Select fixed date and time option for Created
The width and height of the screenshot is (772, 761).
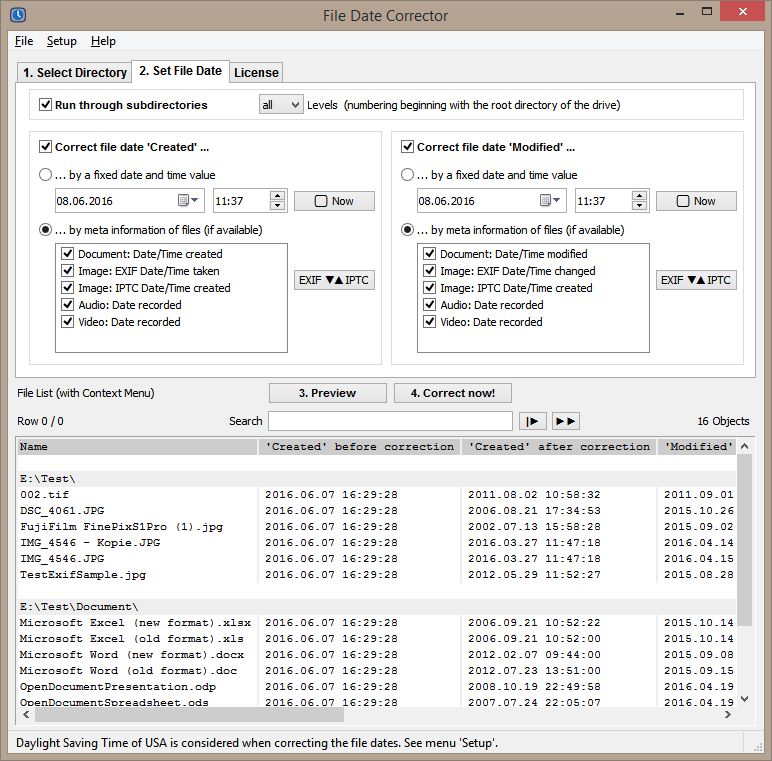point(46,174)
